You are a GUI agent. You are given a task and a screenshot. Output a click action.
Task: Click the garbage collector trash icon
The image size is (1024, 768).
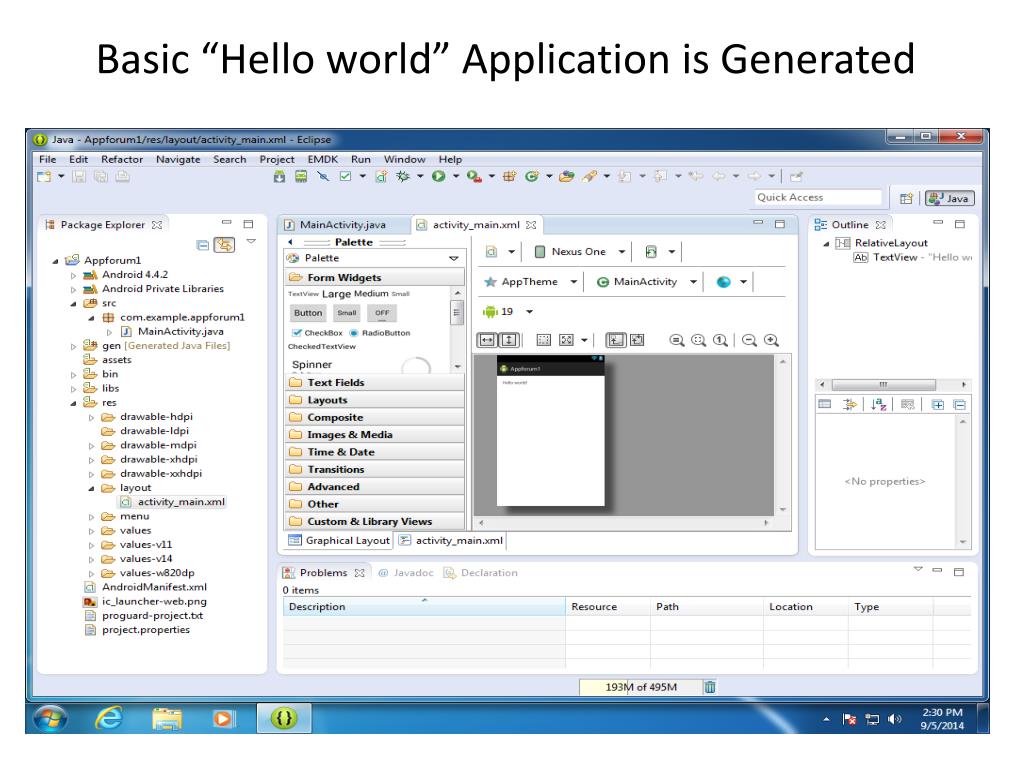(x=710, y=687)
